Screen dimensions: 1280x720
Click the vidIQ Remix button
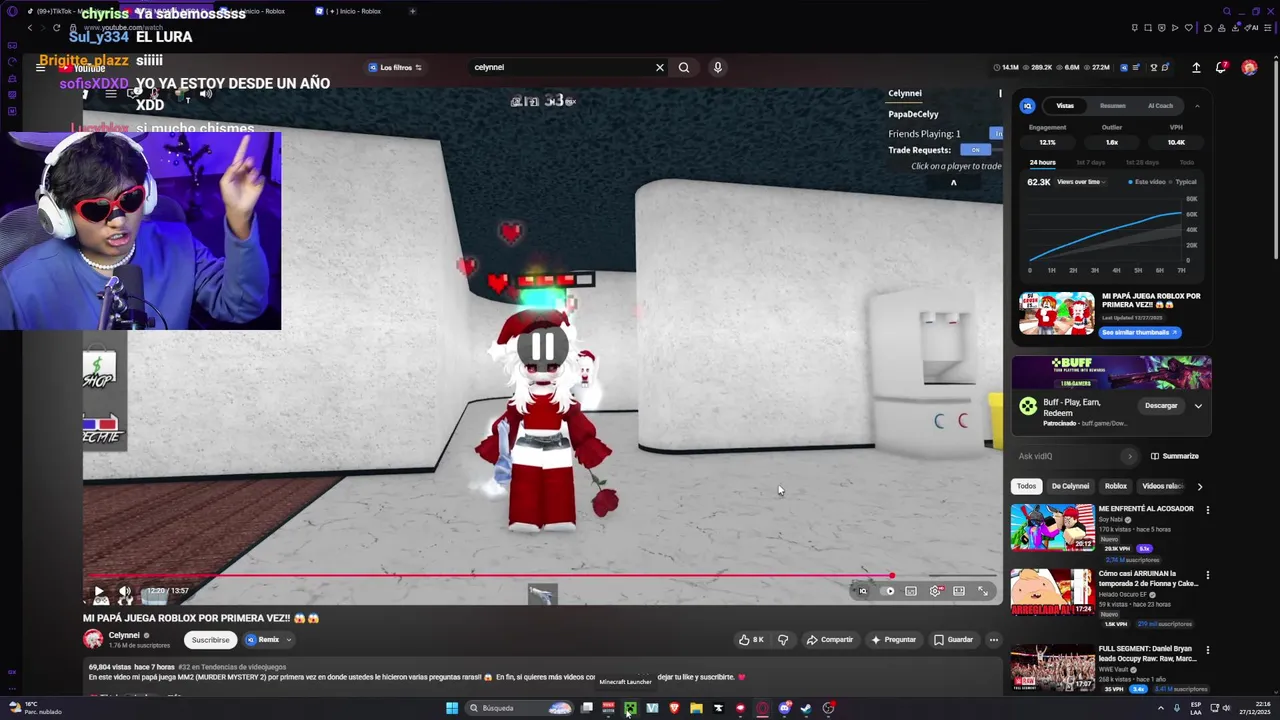262,640
